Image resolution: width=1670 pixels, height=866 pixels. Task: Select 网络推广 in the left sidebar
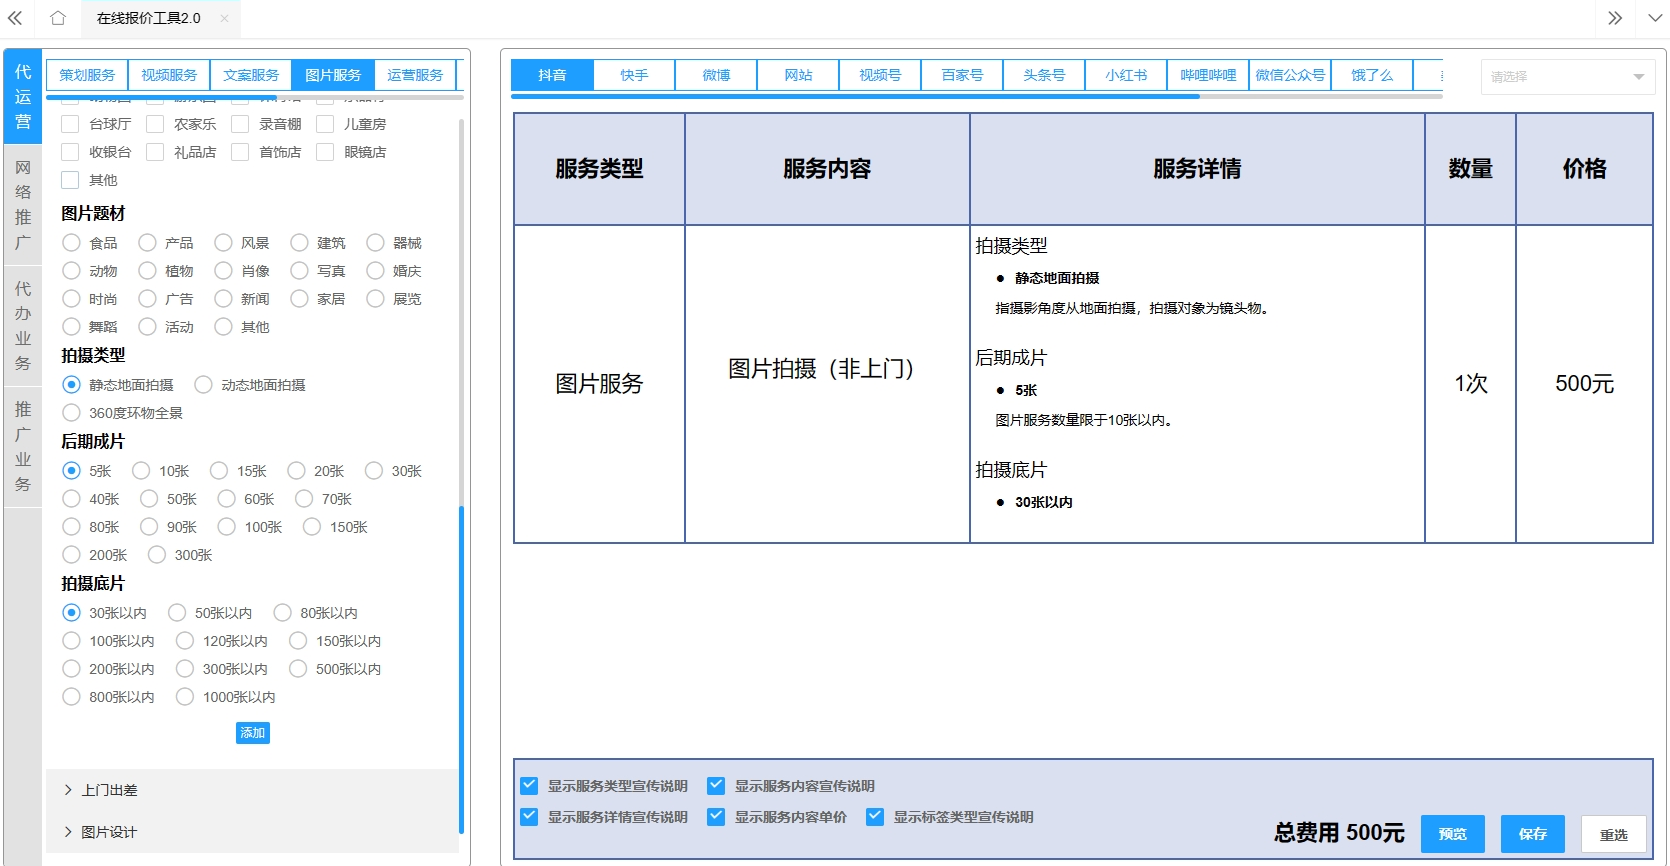(x=23, y=205)
